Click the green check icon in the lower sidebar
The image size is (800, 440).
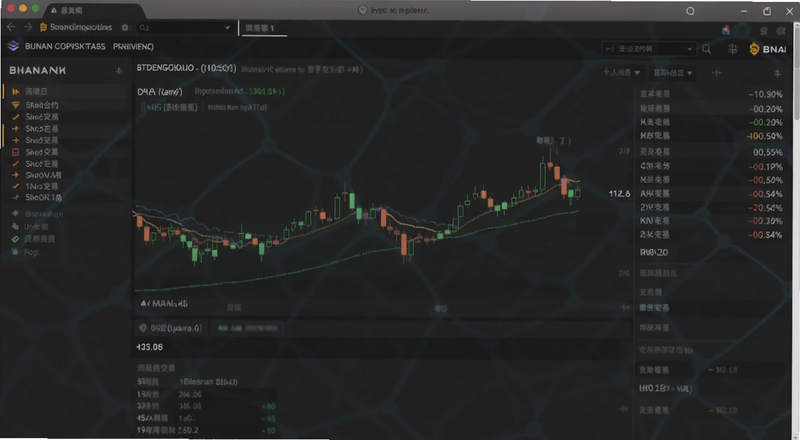(15, 239)
